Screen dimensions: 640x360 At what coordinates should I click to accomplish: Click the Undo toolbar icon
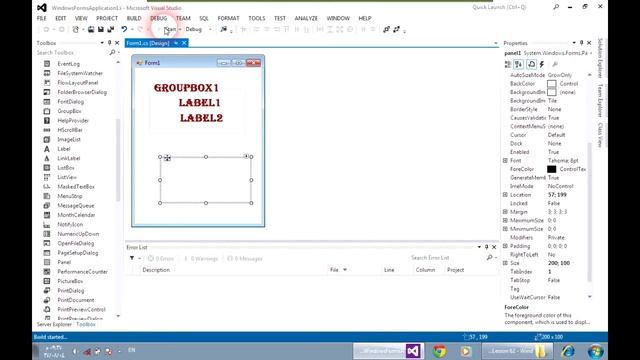pos(124,29)
